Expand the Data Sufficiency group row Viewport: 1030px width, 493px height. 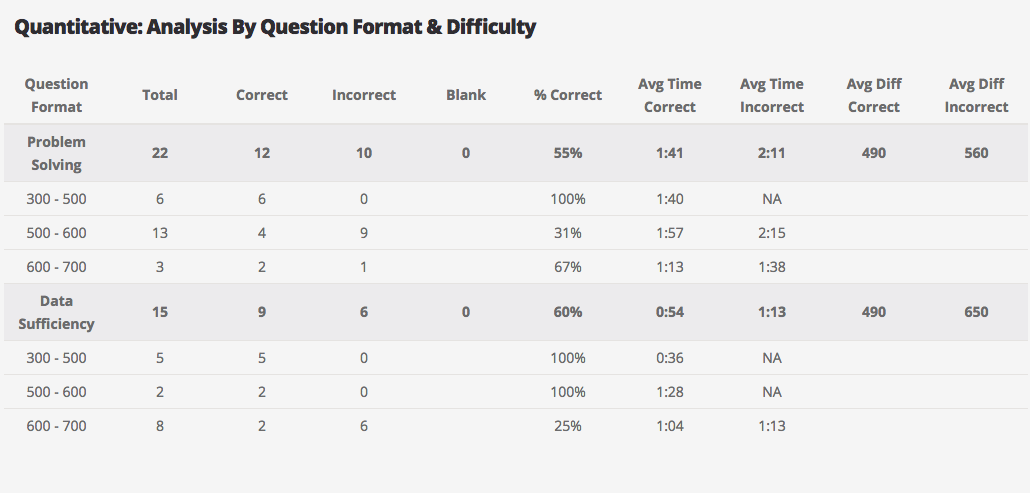coord(56,312)
